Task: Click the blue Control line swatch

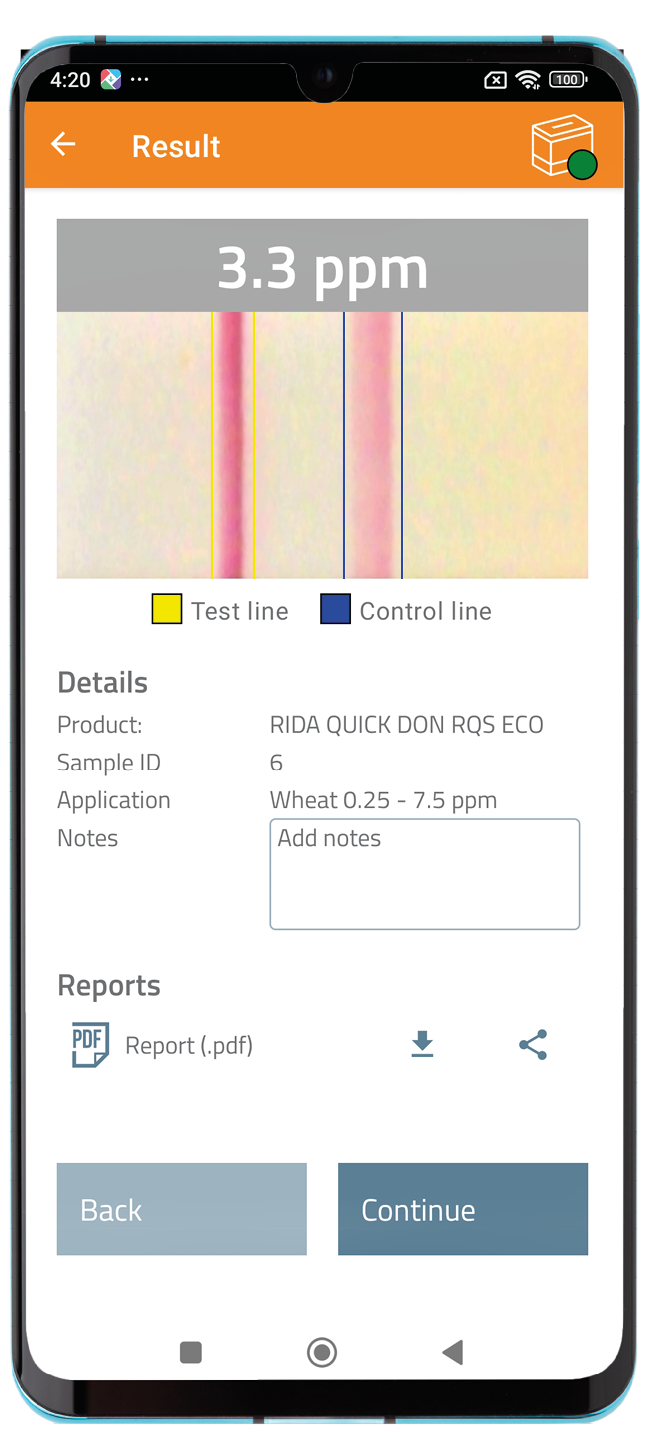Action: coord(335,610)
